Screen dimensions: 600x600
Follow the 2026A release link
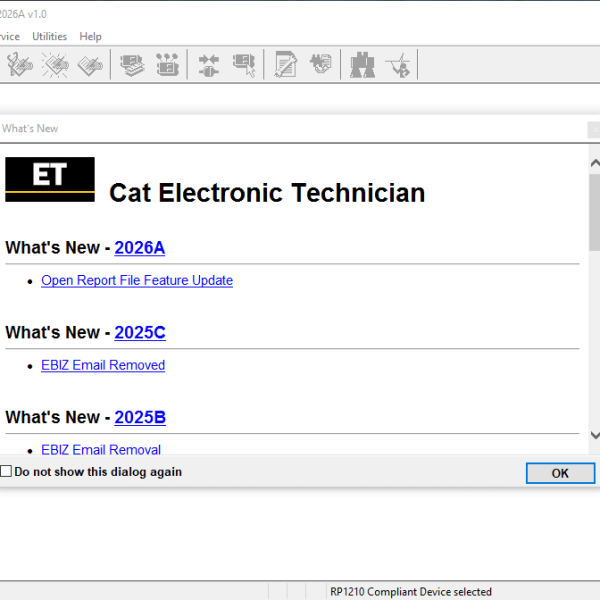140,248
